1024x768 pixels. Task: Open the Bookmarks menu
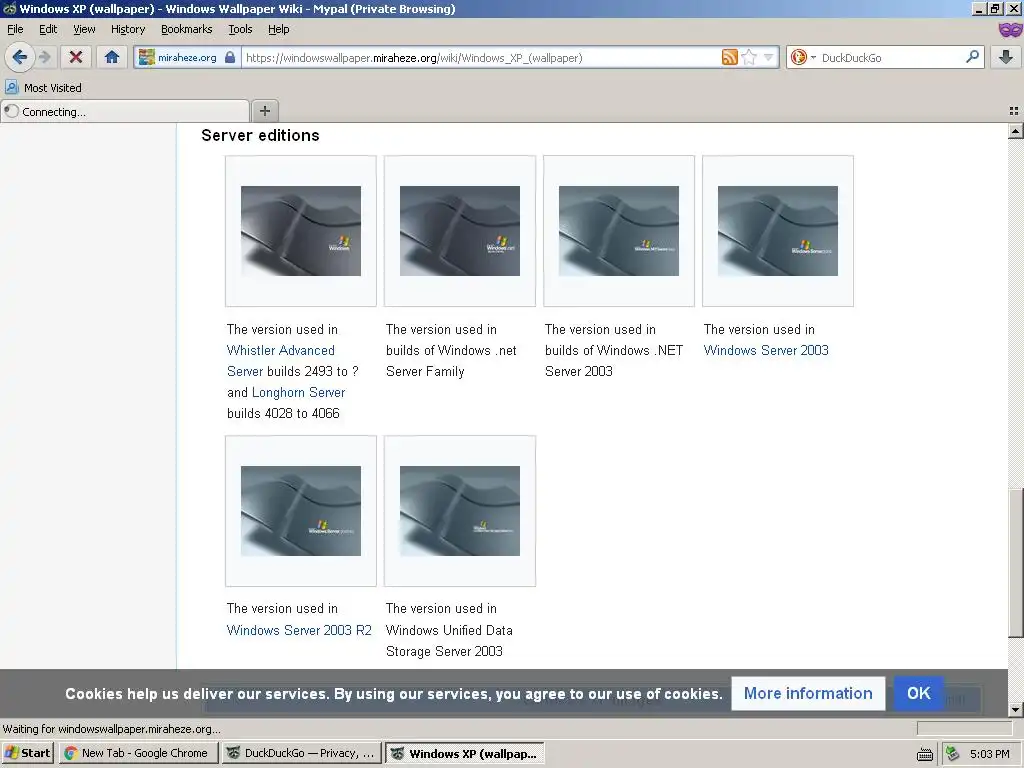(187, 29)
